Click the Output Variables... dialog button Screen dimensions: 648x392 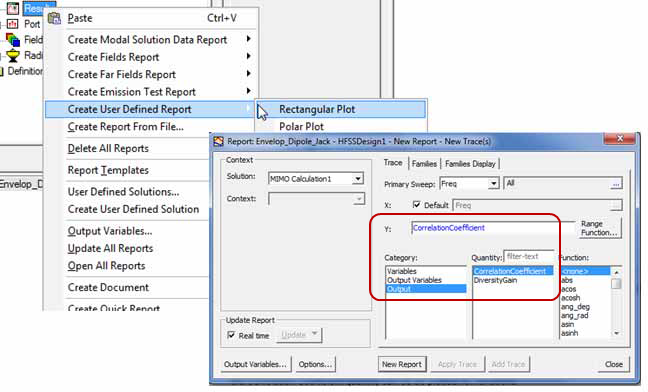tap(255, 364)
